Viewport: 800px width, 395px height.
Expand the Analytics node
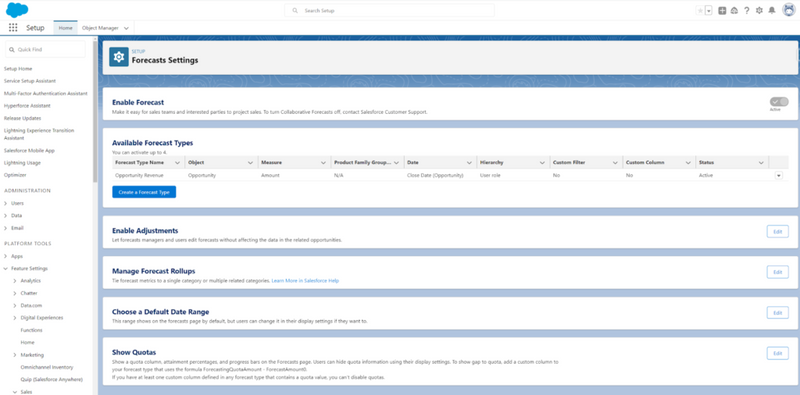[15, 281]
